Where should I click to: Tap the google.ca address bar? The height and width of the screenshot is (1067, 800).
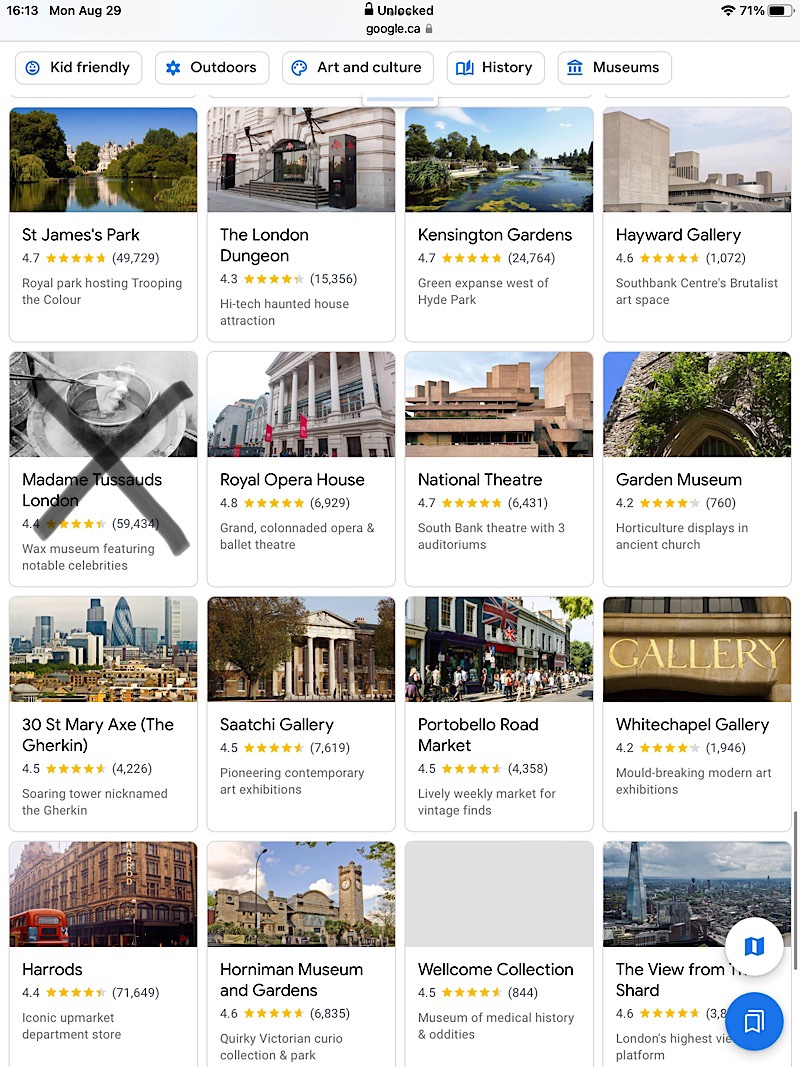tap(393, 29)
